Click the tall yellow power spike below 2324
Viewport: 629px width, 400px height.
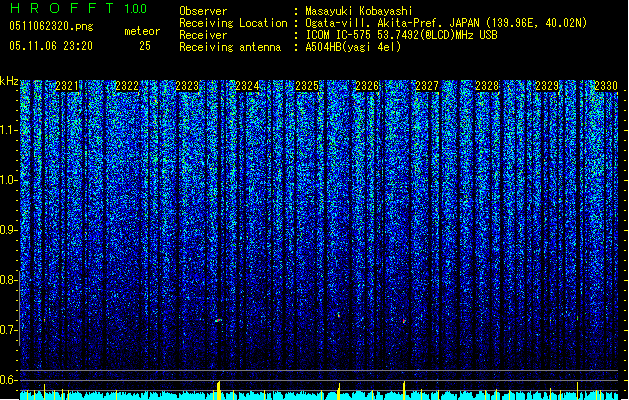219,390
